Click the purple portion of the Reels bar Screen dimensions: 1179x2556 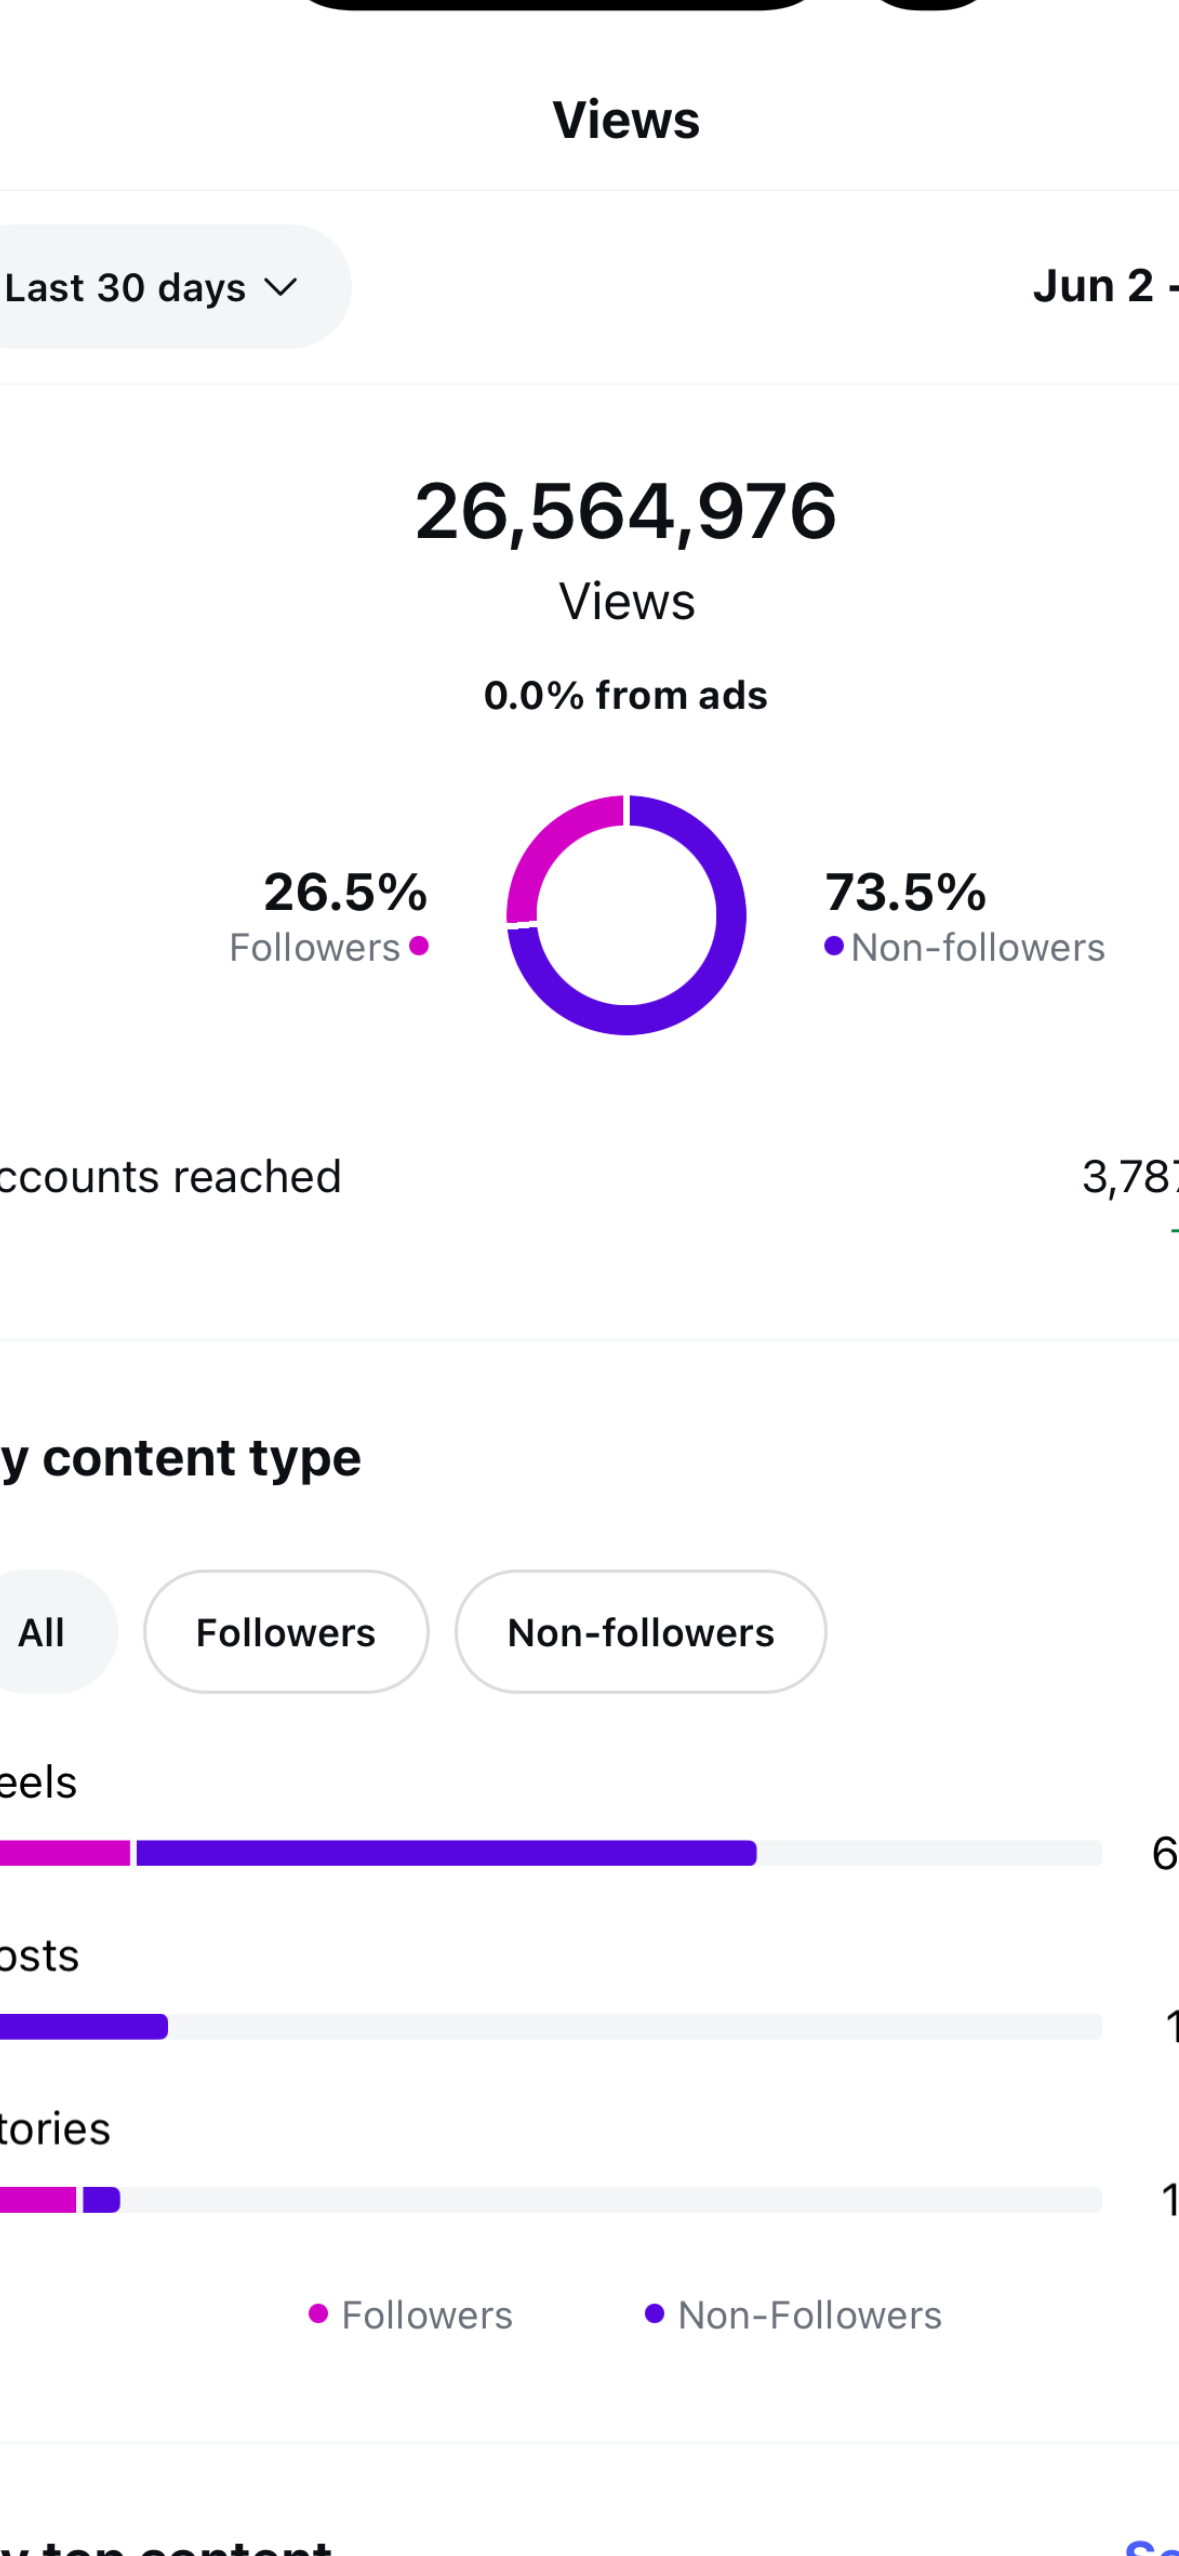pos(445,1853)
